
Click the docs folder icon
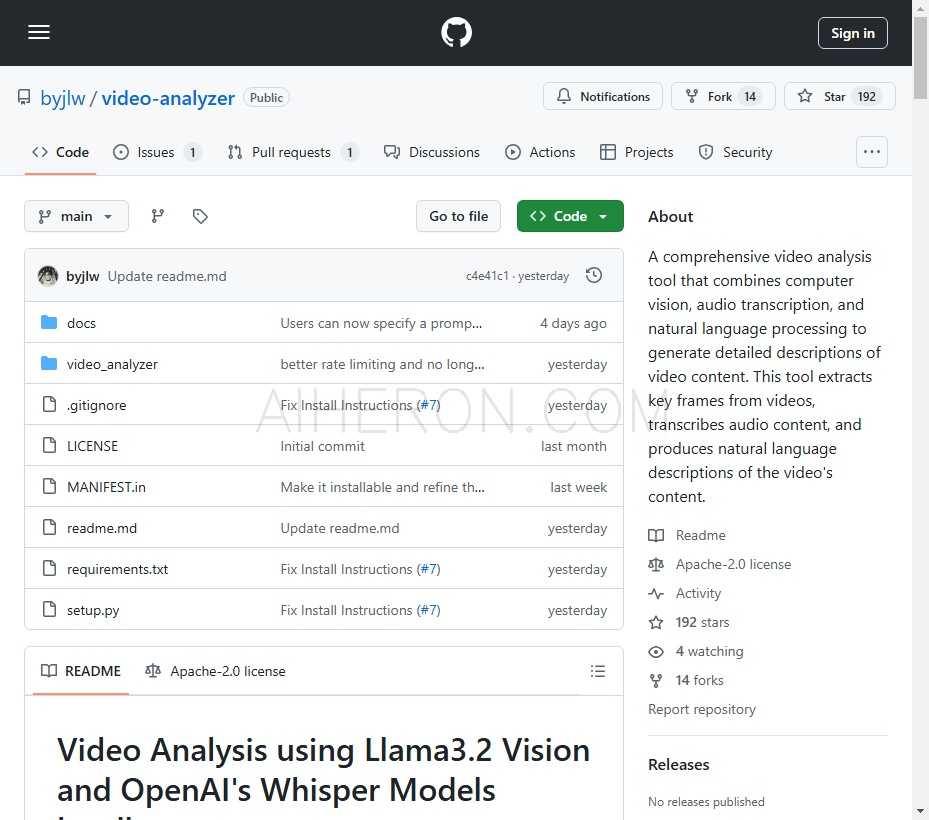point(49,322)
